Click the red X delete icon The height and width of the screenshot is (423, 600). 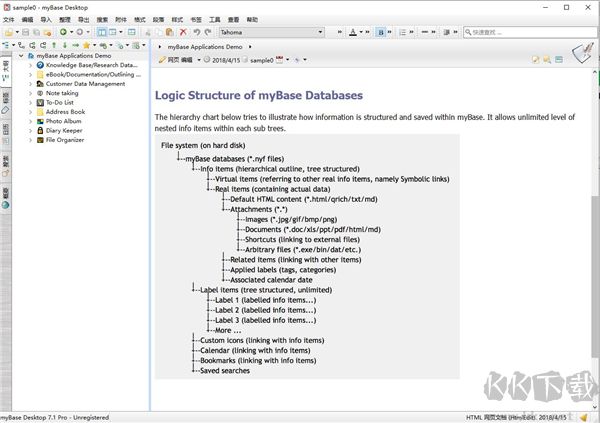click(x=183, y=32)
